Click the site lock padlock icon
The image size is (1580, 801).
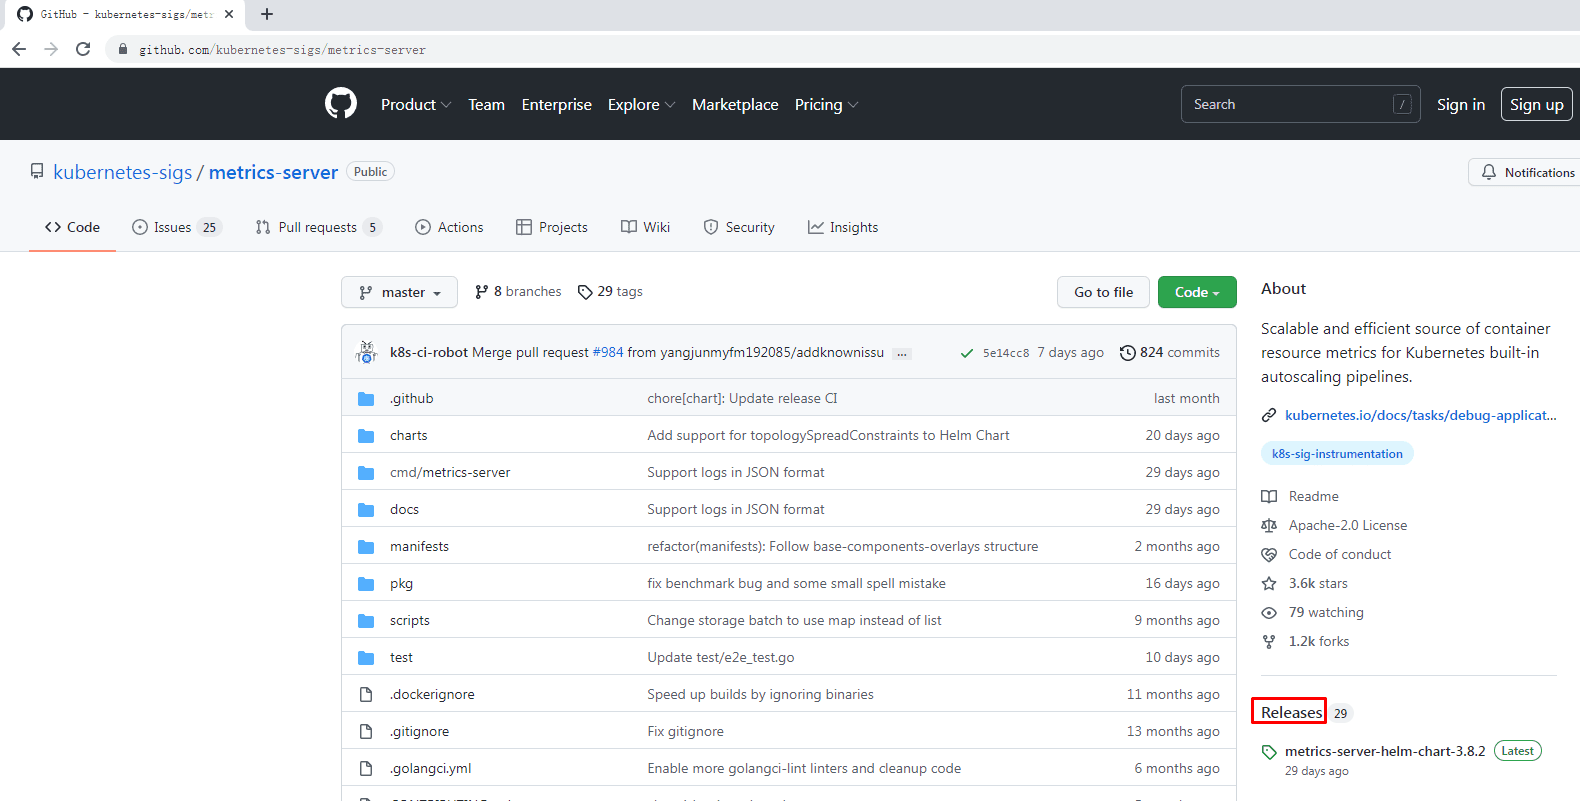[123, 49]
